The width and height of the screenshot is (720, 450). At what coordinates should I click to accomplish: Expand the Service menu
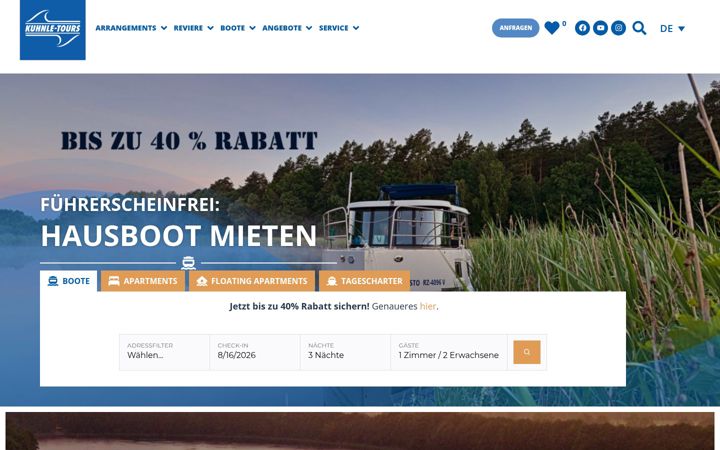click(339, 28)
